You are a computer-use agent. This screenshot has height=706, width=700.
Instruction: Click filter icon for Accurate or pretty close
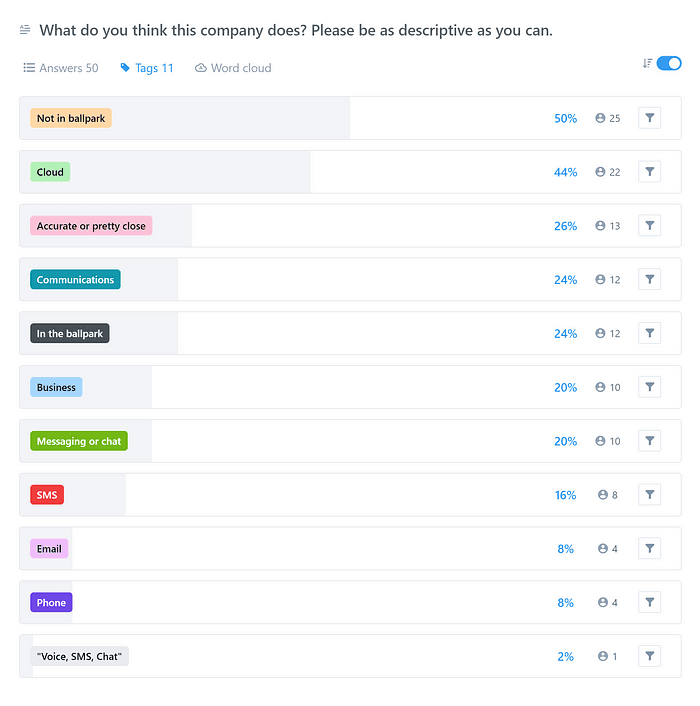coord(650,226)
